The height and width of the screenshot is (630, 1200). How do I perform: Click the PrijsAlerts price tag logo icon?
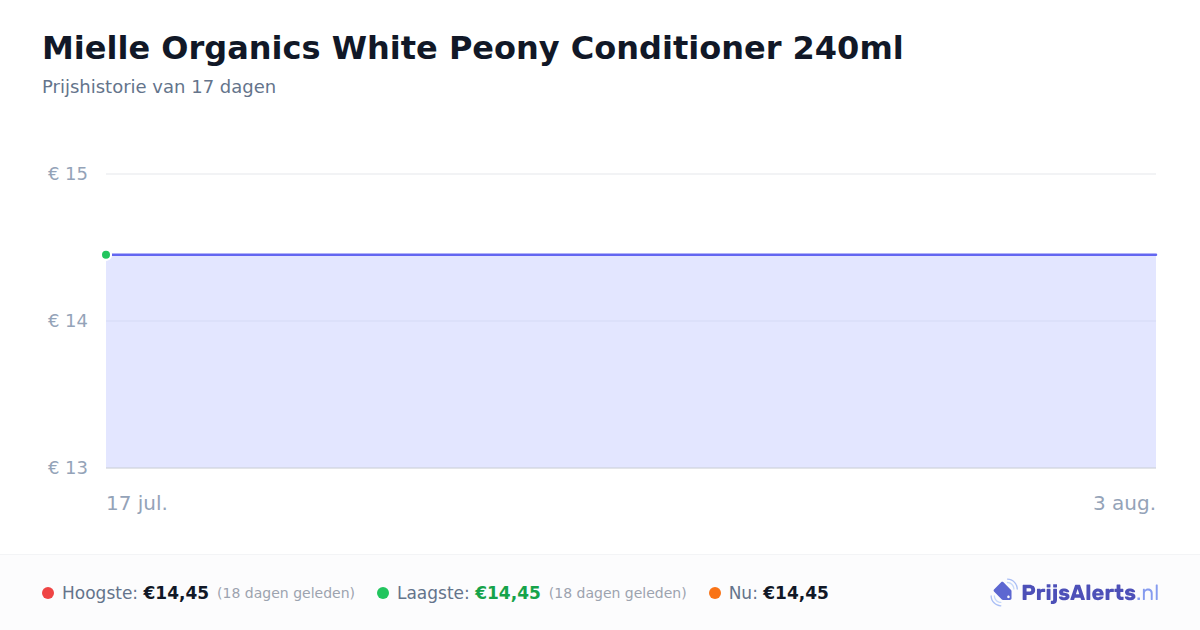(x=1003, y=593)
